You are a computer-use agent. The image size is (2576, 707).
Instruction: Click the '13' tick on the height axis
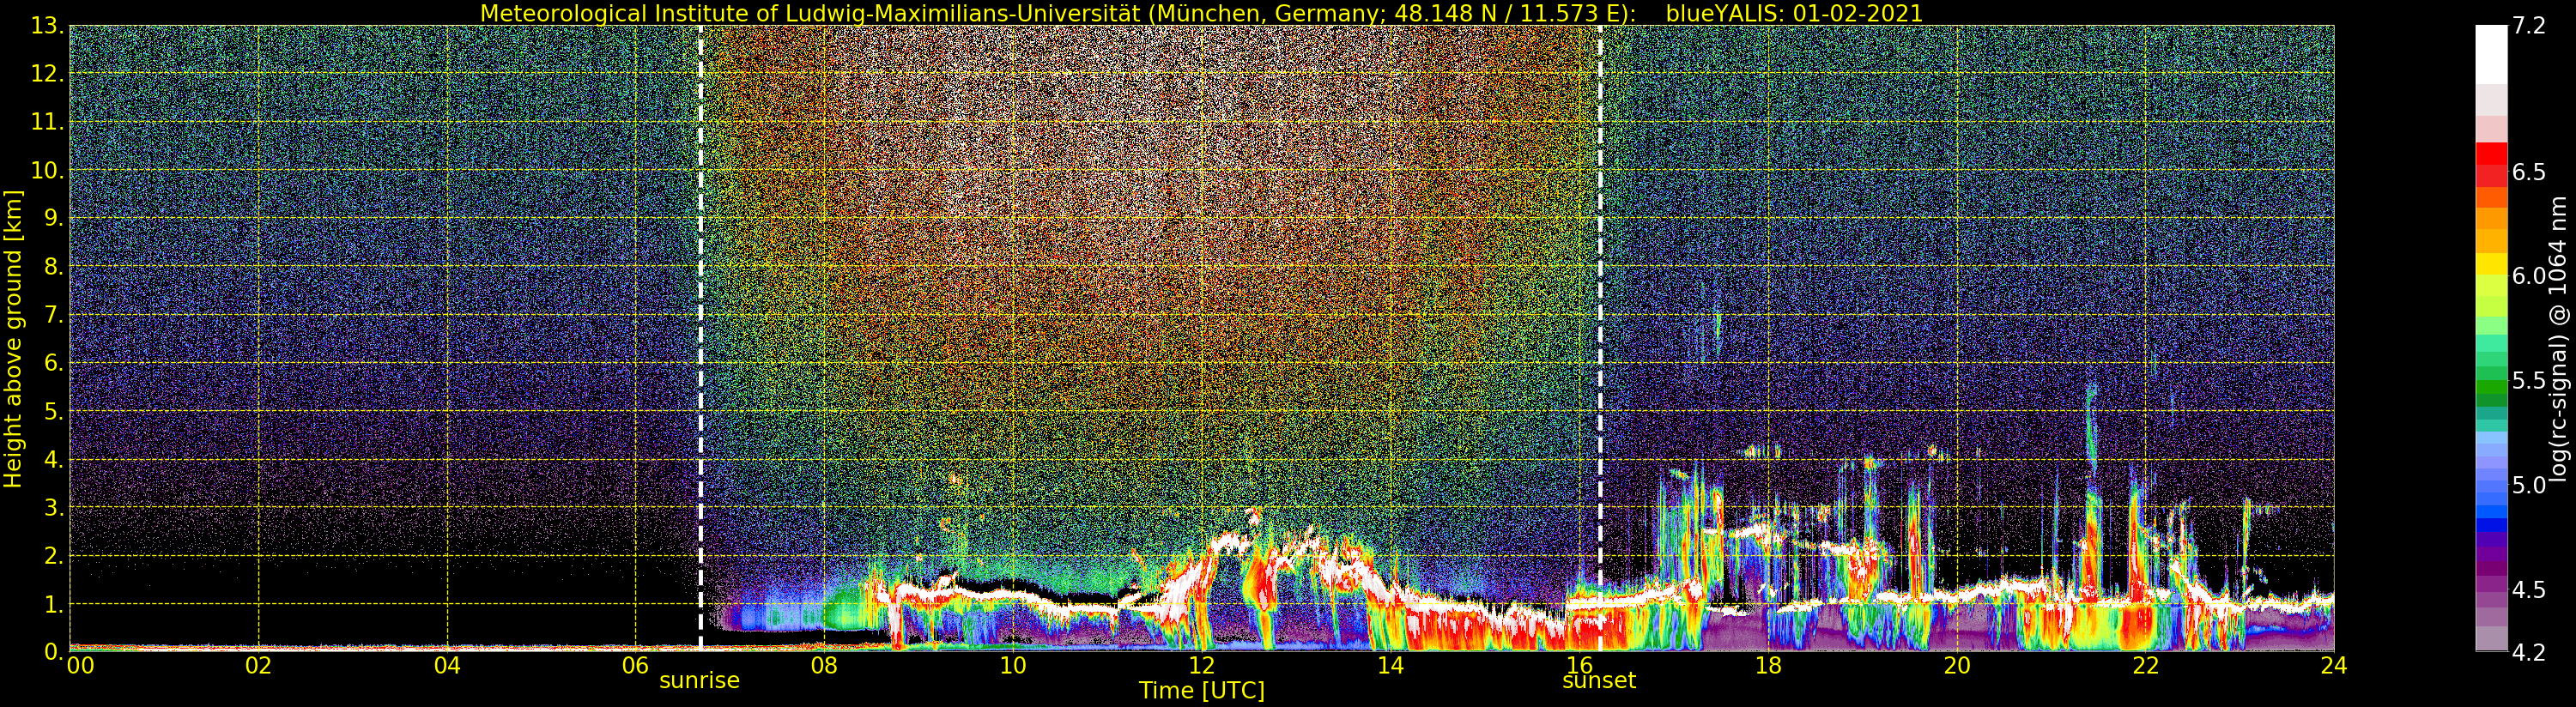pyautogui.click(x=46, y=26)
